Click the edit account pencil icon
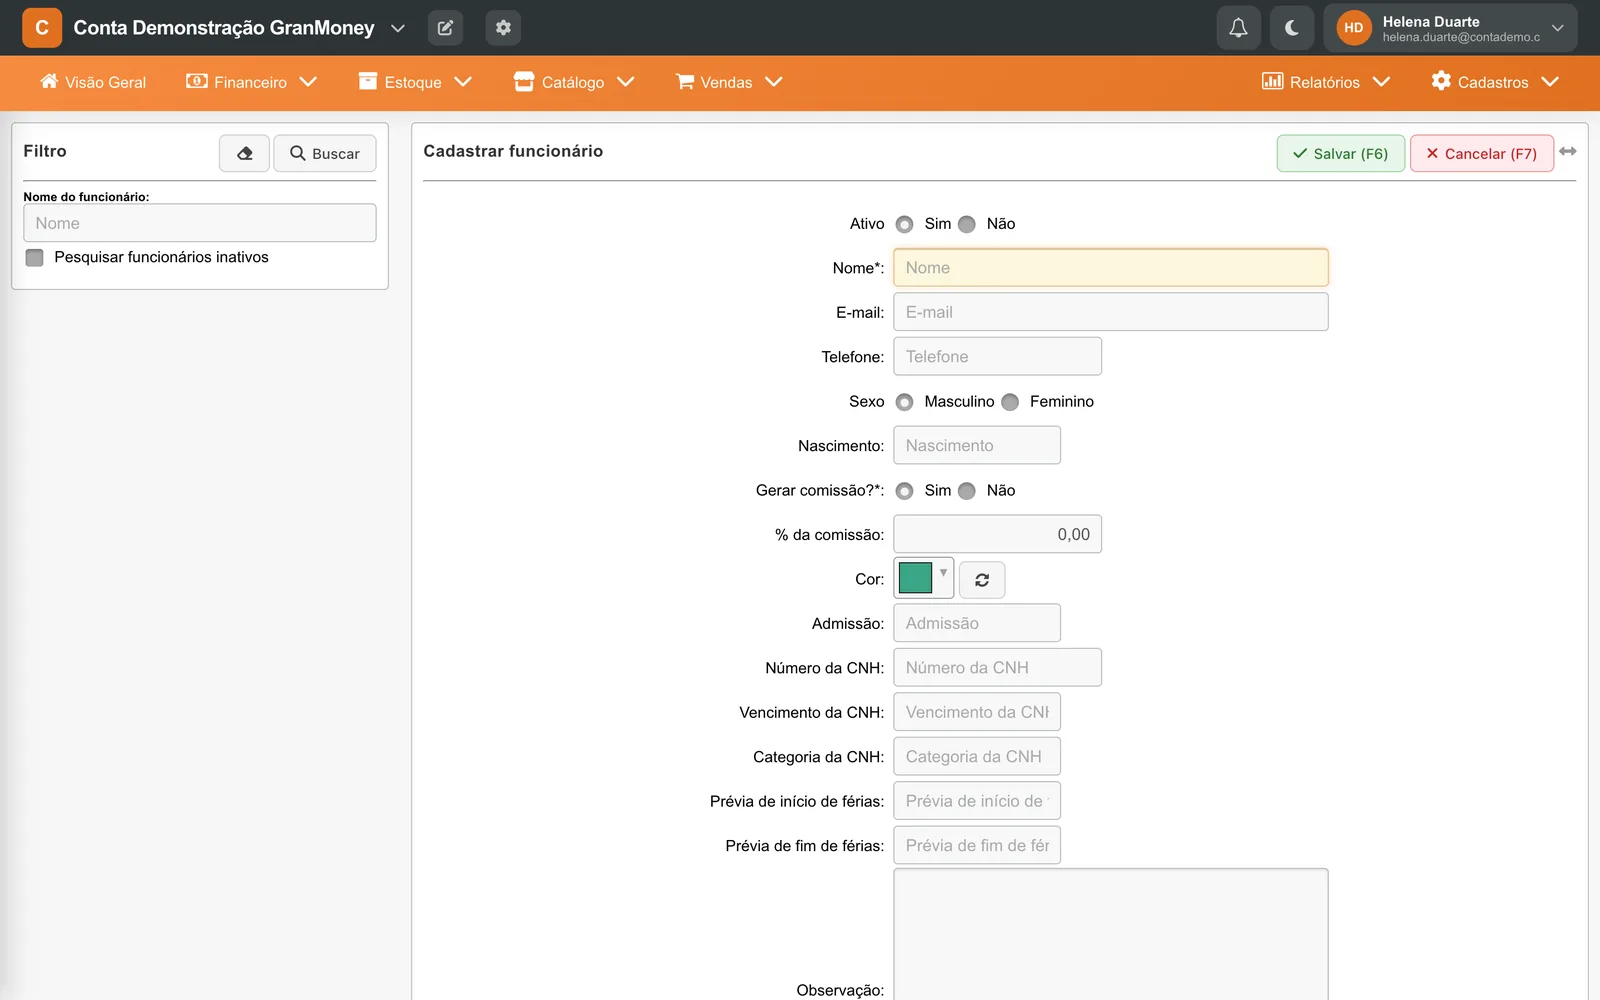1600x1000 pixels. tap(445, 28)
